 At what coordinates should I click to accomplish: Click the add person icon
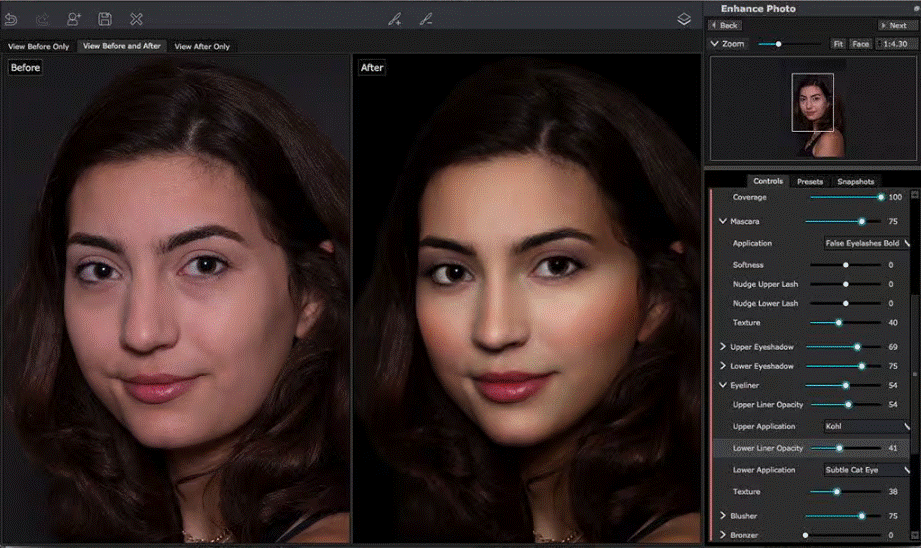coord(73,19)
